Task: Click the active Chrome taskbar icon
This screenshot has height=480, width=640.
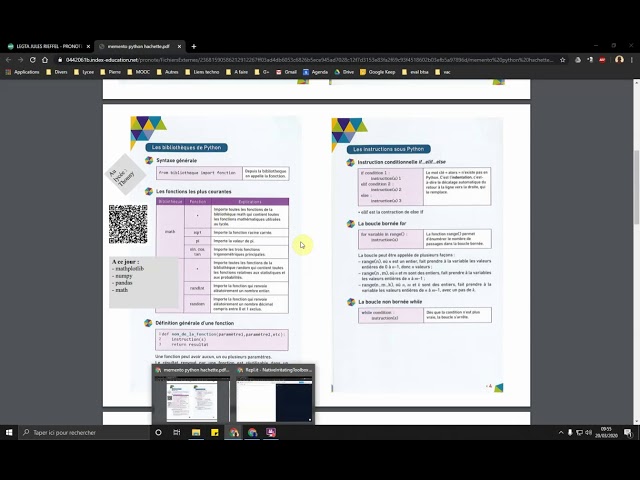Action: coord(233,432)
